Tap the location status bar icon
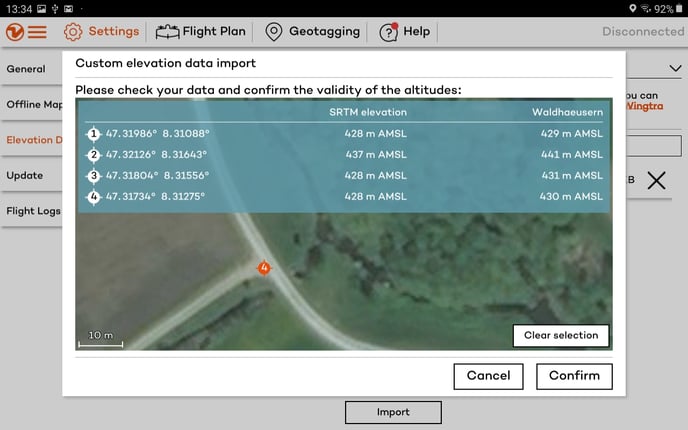The width and height of the screenshot is (688, 430). tap(633, 8)
